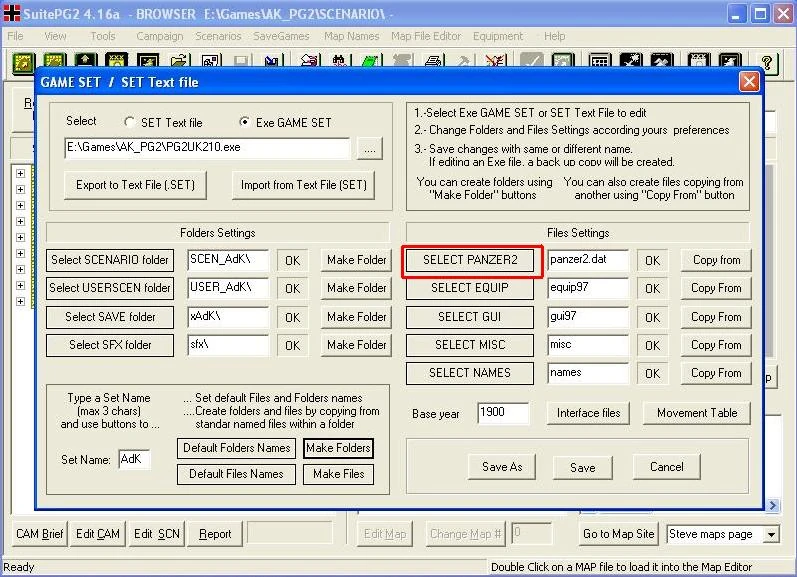Click the Set Name field containing AdK
This screenshot has width=797, height=577.
[x=134, y=460]
